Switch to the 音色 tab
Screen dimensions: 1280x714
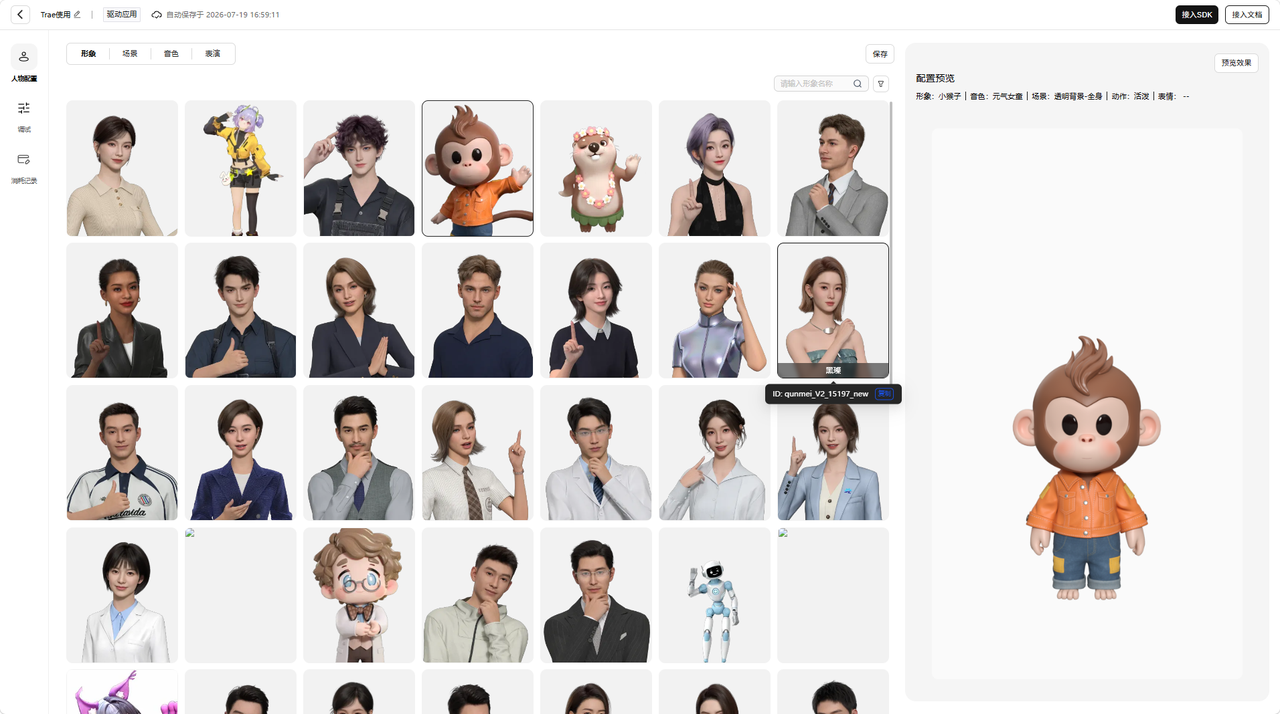coord(171,54)
